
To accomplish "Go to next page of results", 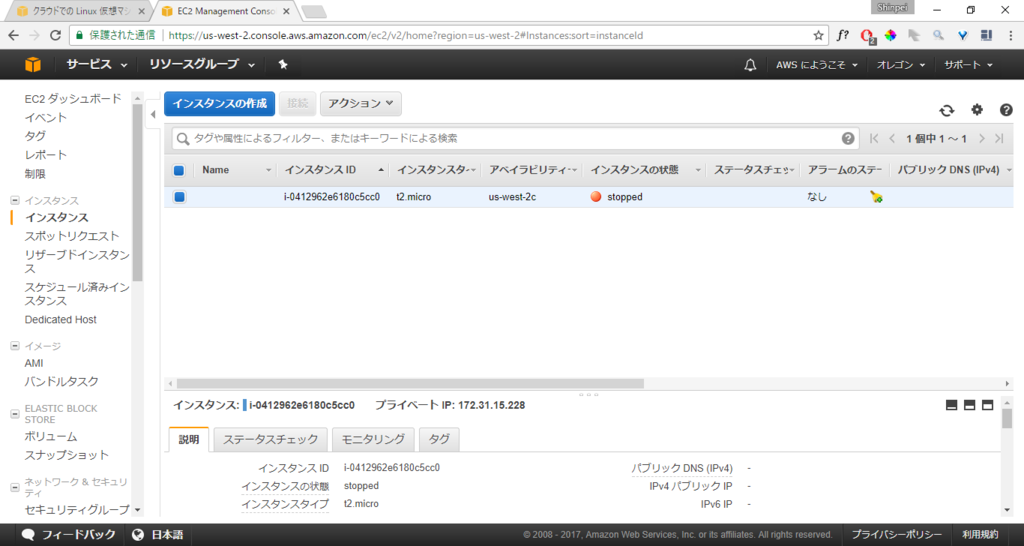I will [x=981, y=138].
